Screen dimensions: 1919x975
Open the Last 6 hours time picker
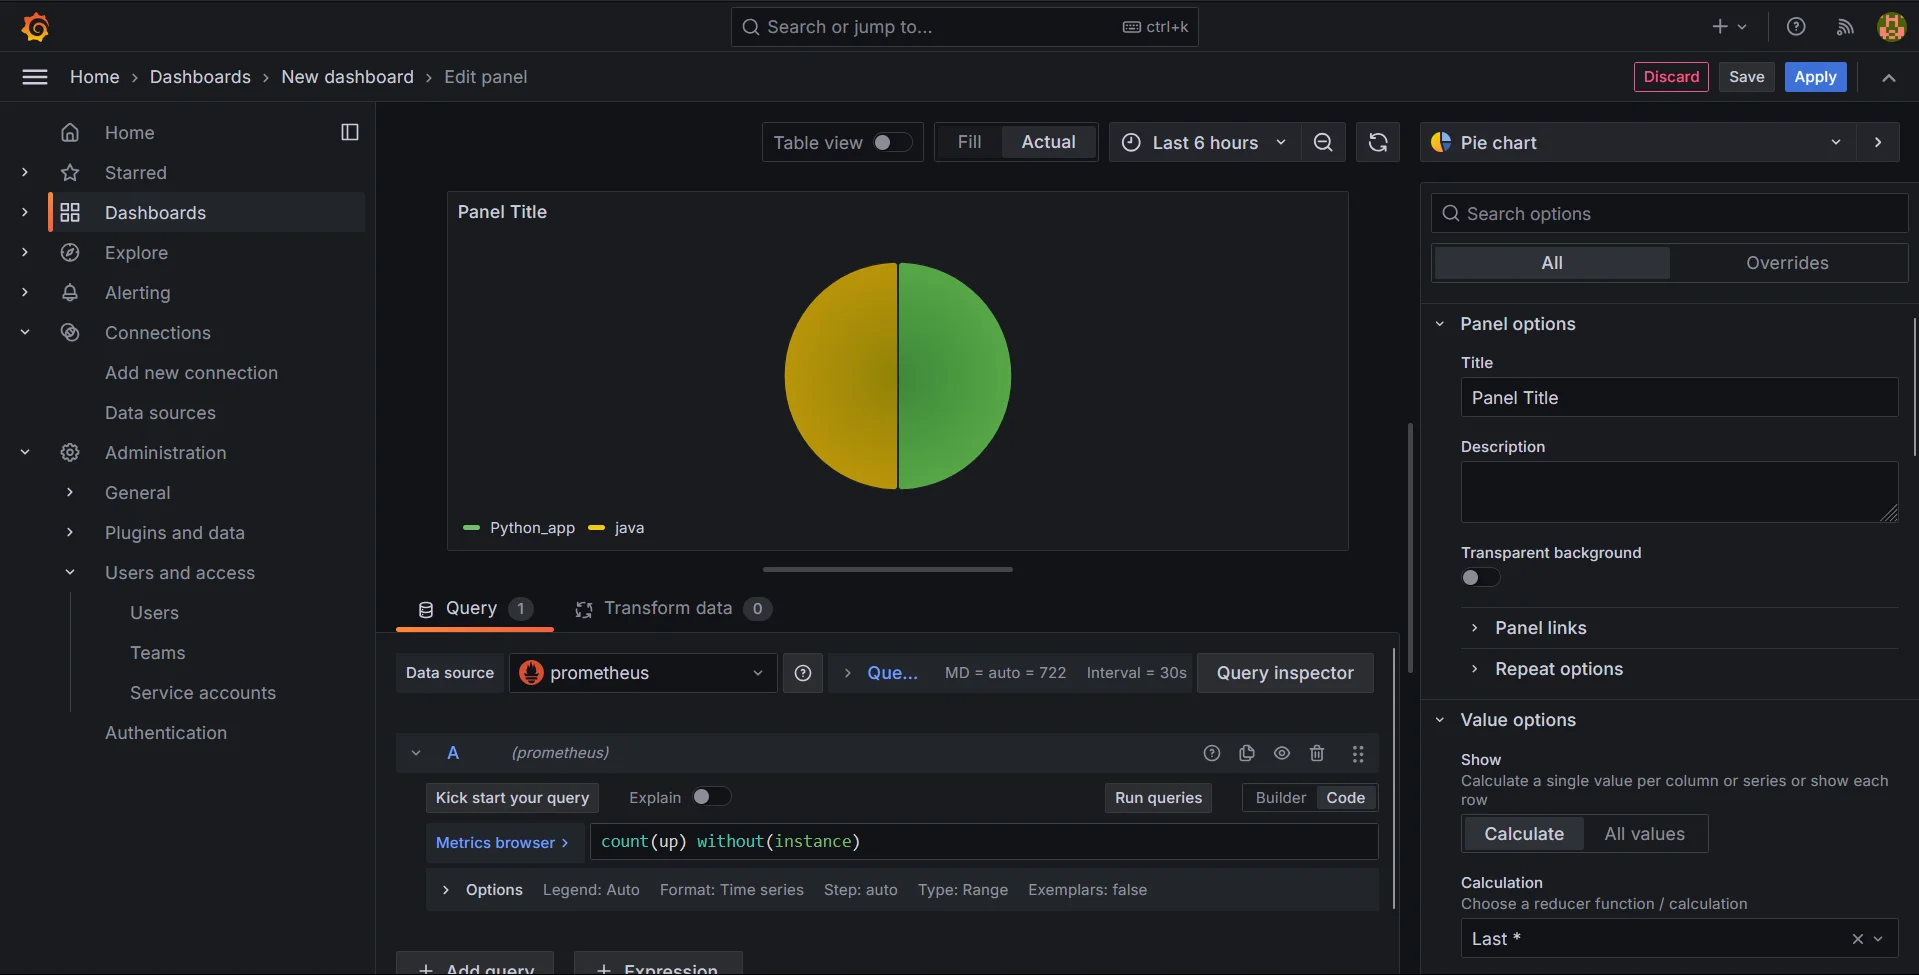pyautogui.click(x=1205, y=143)
